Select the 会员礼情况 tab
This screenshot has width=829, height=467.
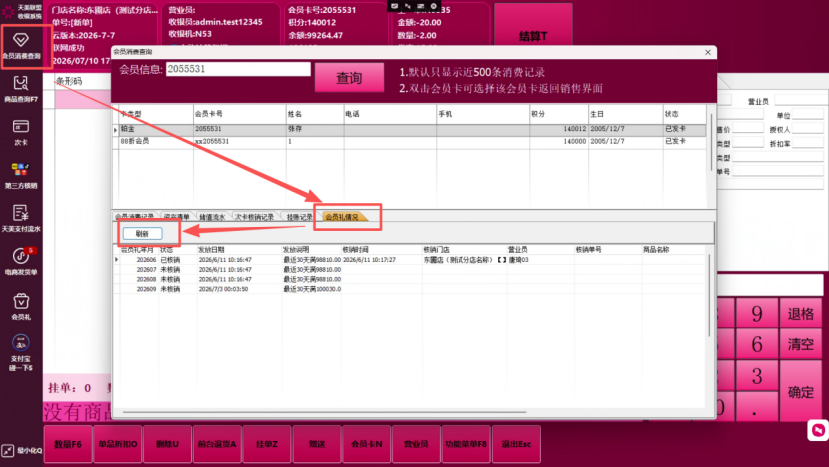(x=342, y=217)
